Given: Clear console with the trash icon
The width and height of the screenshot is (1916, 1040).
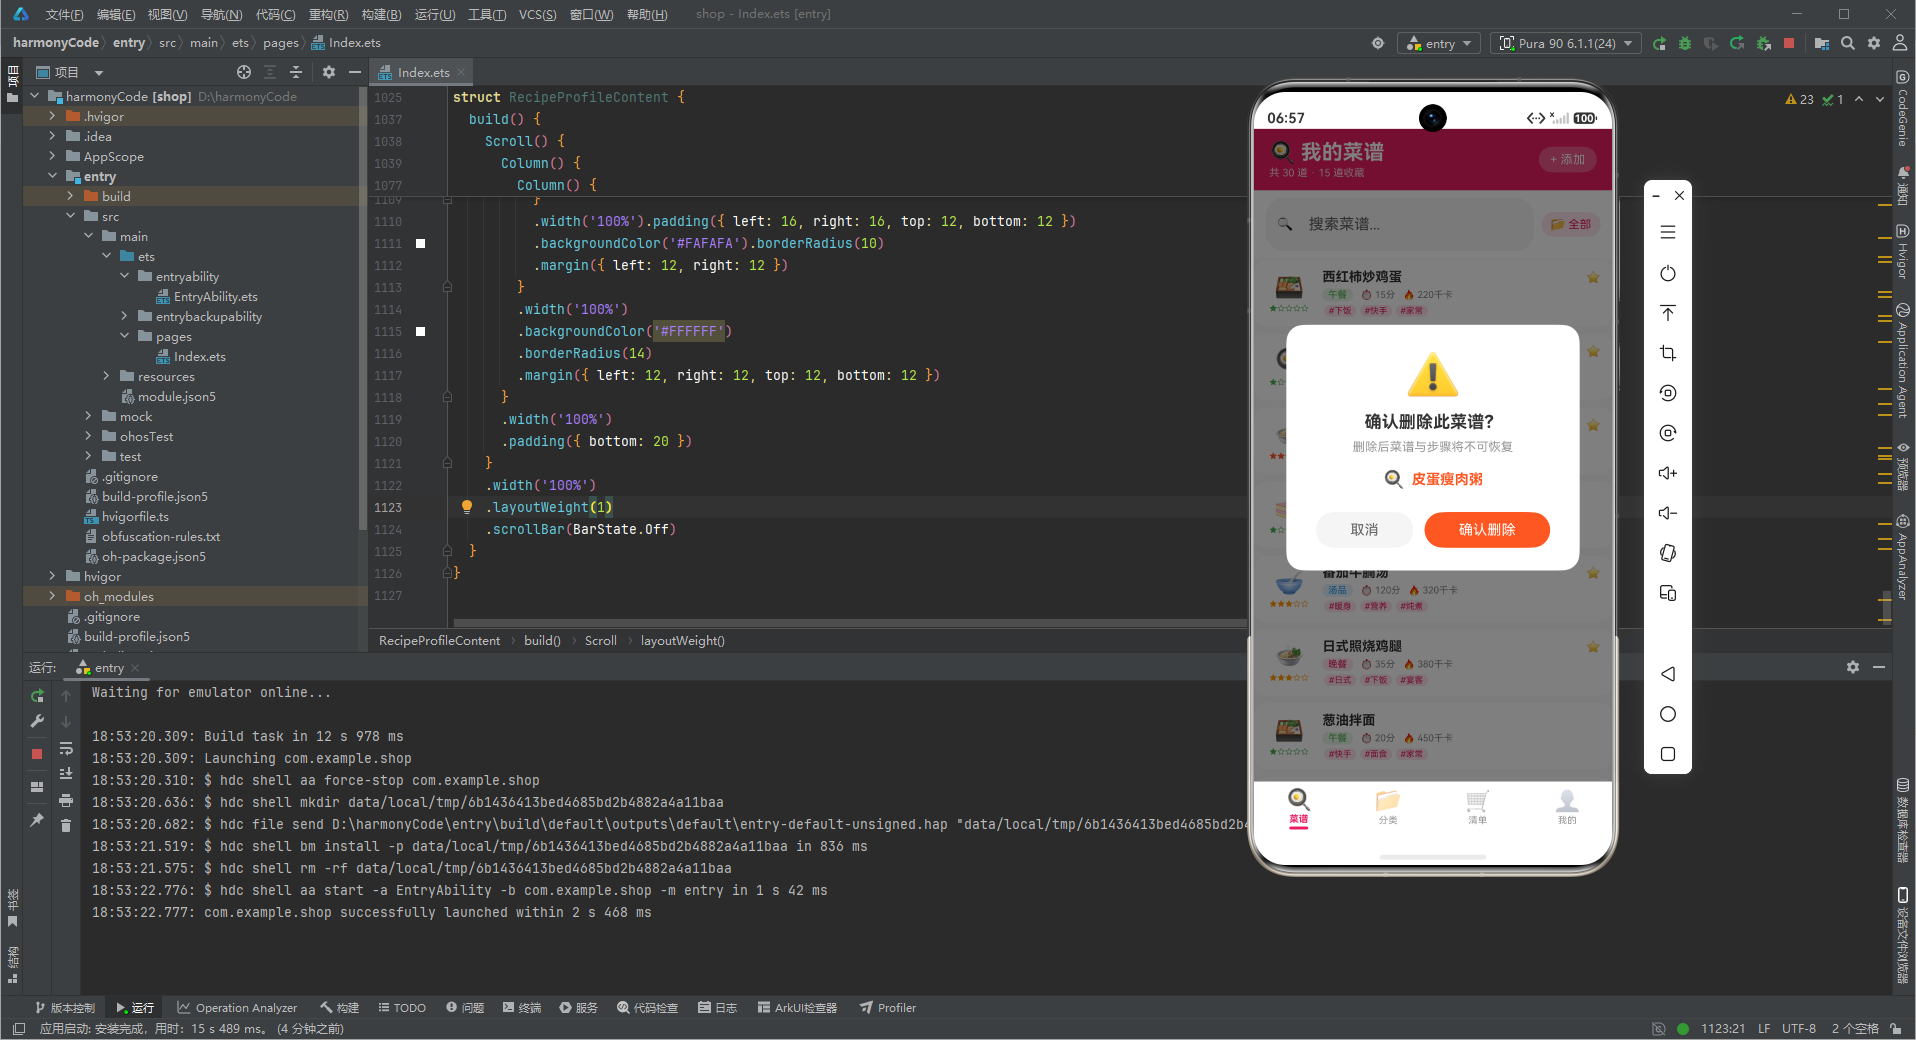Looking at the screenshot, I should point(66,825).
